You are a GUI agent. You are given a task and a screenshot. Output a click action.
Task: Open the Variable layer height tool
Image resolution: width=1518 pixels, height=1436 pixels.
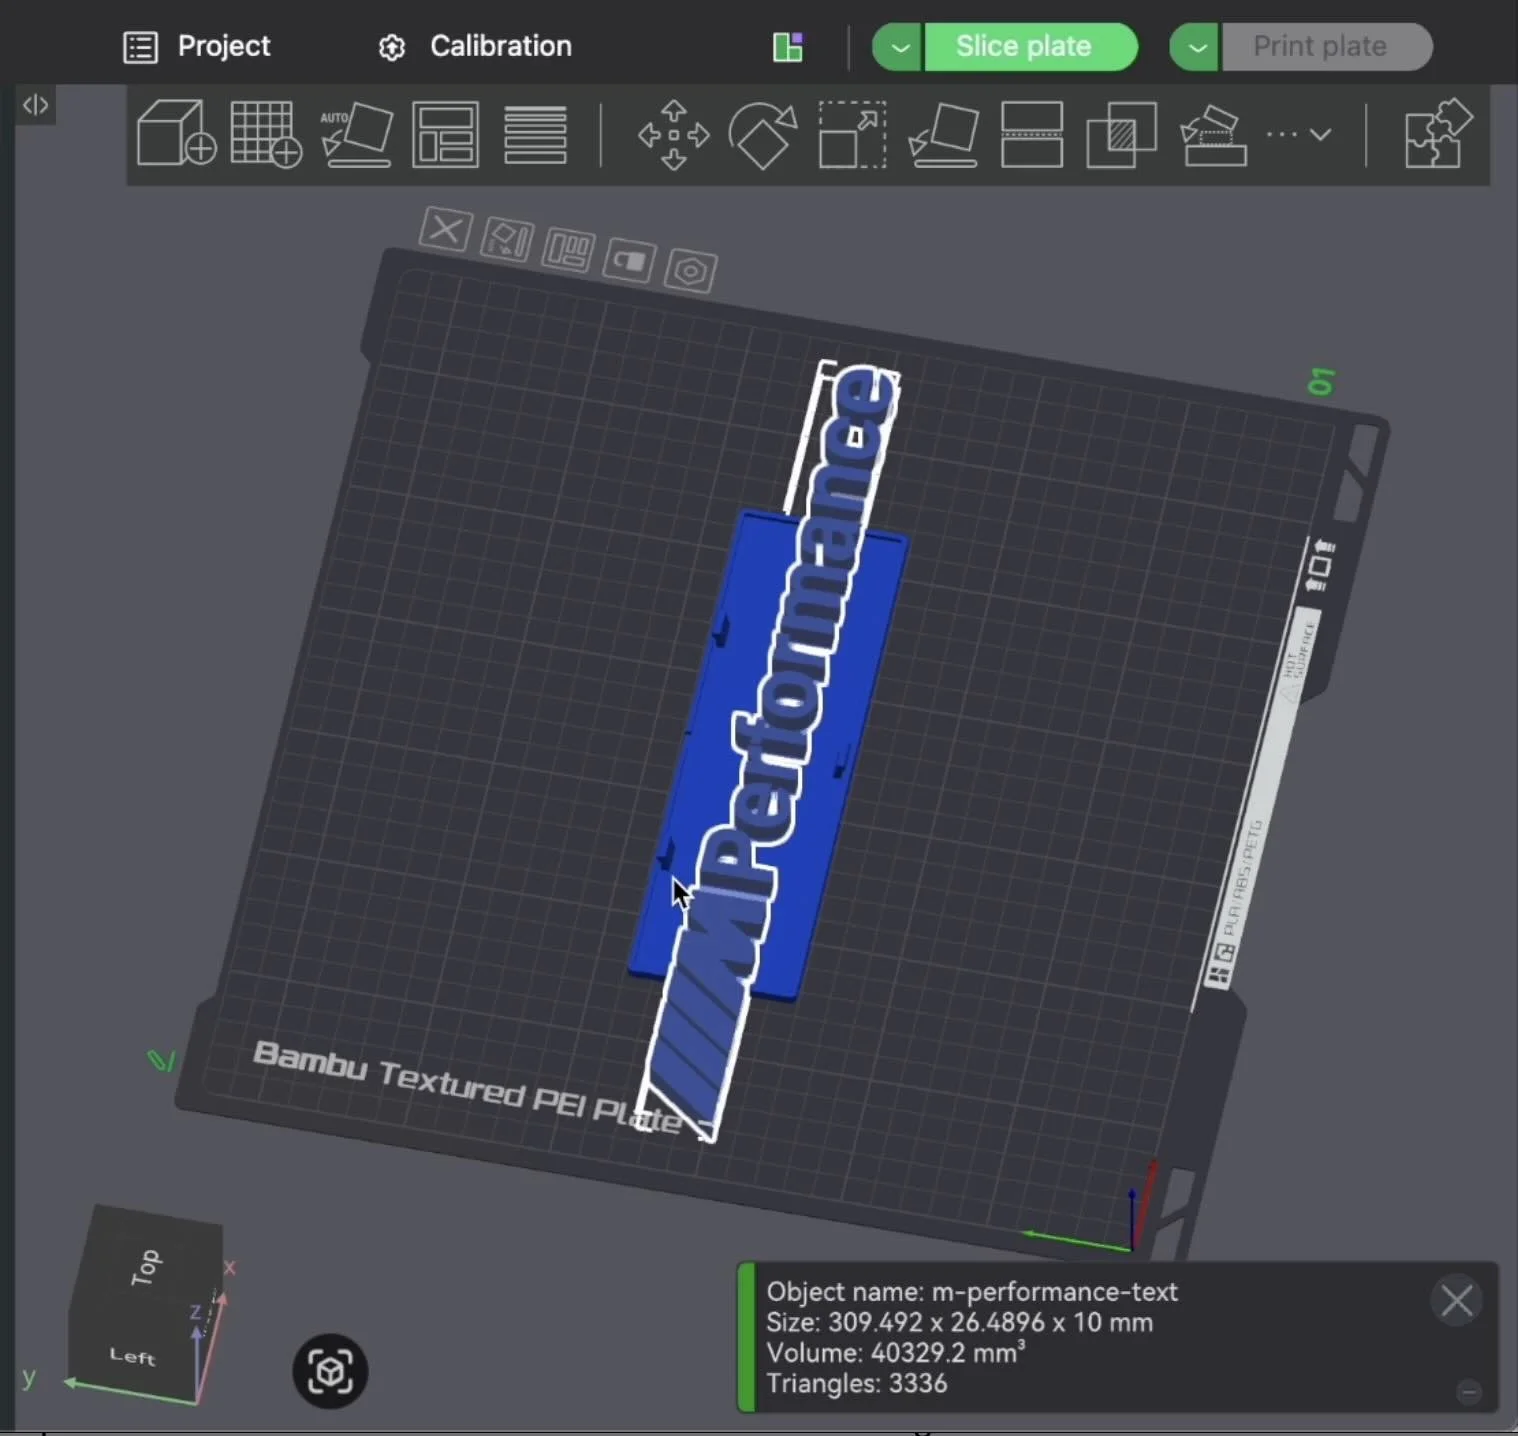coord(535,134)
